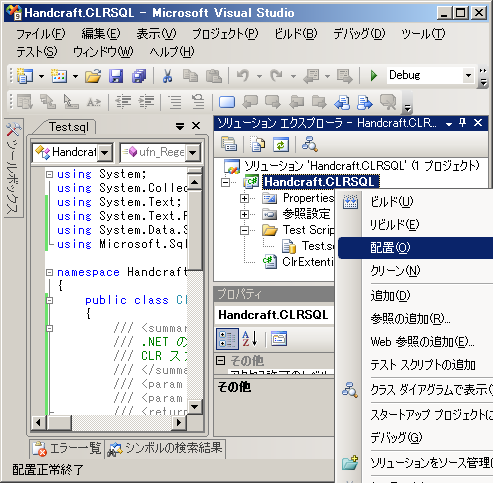Click the Cut scissors icon
The width and height of the screenshot is (493, 483).
click(167, 76)
